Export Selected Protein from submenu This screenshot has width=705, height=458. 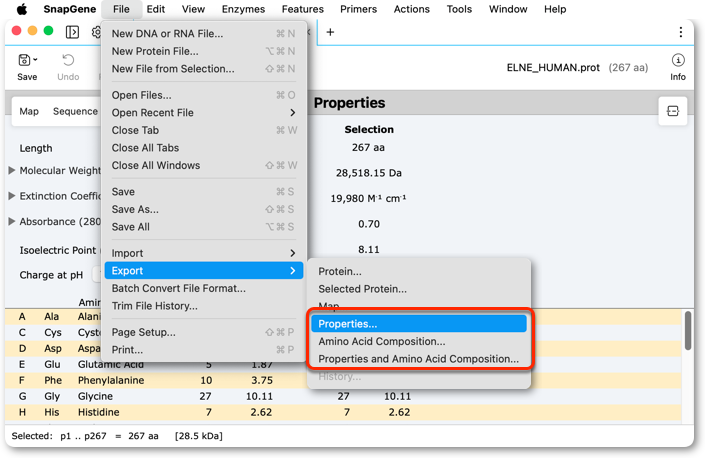click(419, 289)
